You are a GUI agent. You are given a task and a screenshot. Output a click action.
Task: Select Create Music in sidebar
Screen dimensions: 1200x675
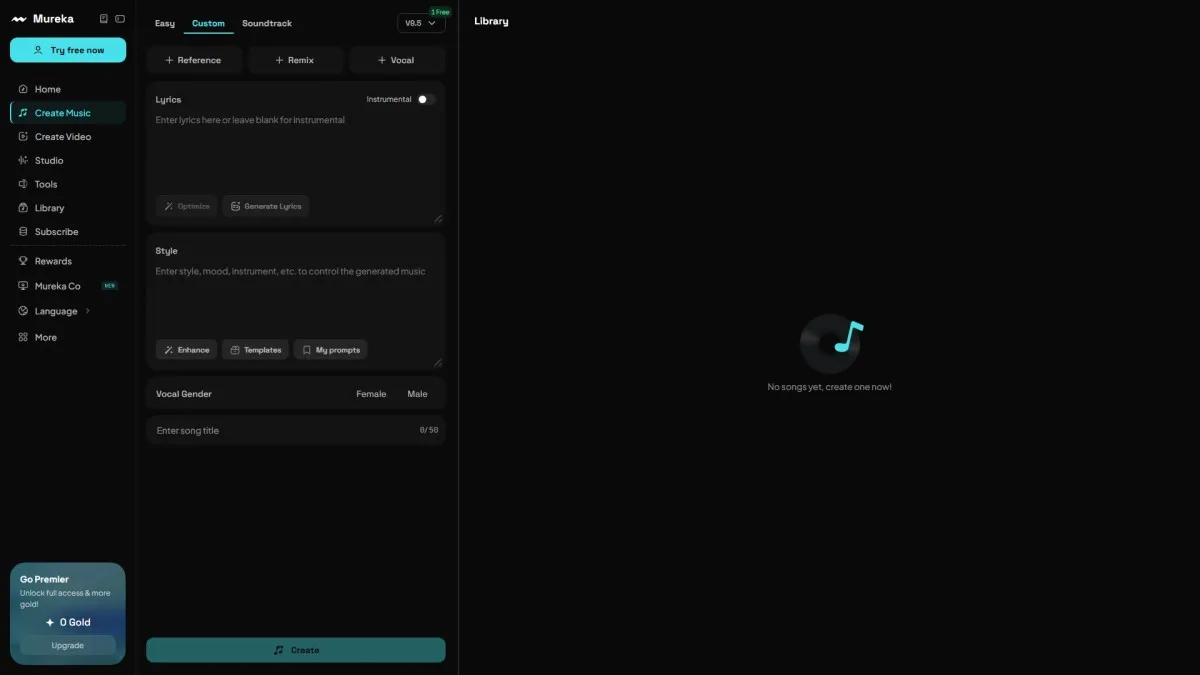tap(68, 113)
